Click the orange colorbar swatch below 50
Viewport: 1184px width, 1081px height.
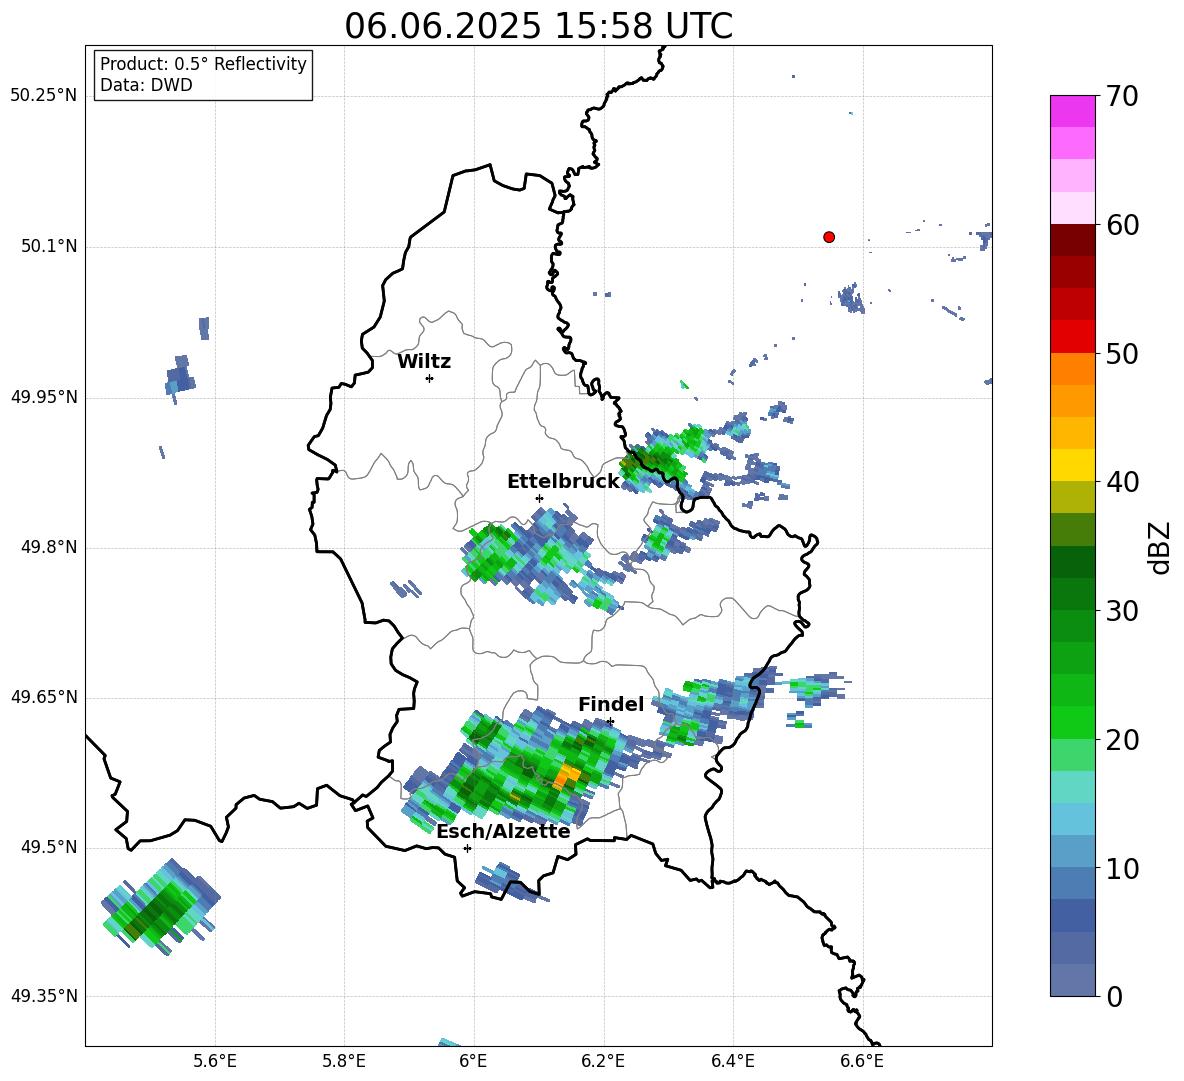[1072, 368]
